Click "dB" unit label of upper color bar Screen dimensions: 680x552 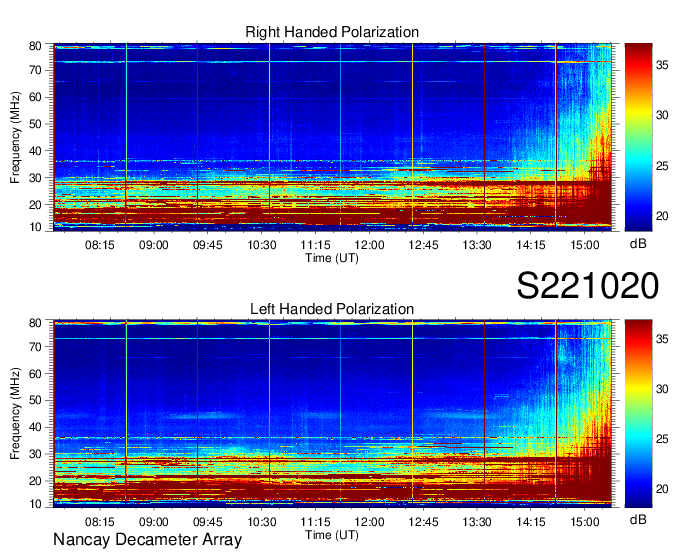[638, 244]
